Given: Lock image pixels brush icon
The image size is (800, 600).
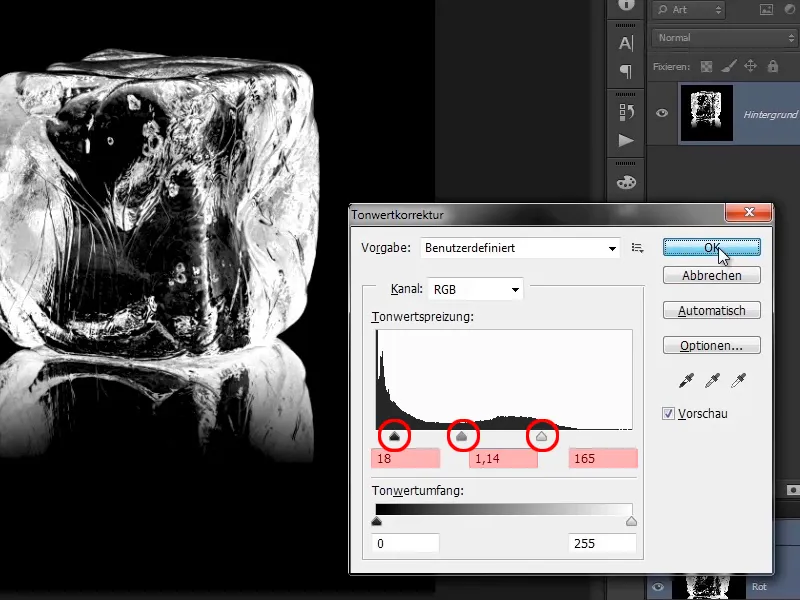Looking at the screenshot, I should coord(729,66).
